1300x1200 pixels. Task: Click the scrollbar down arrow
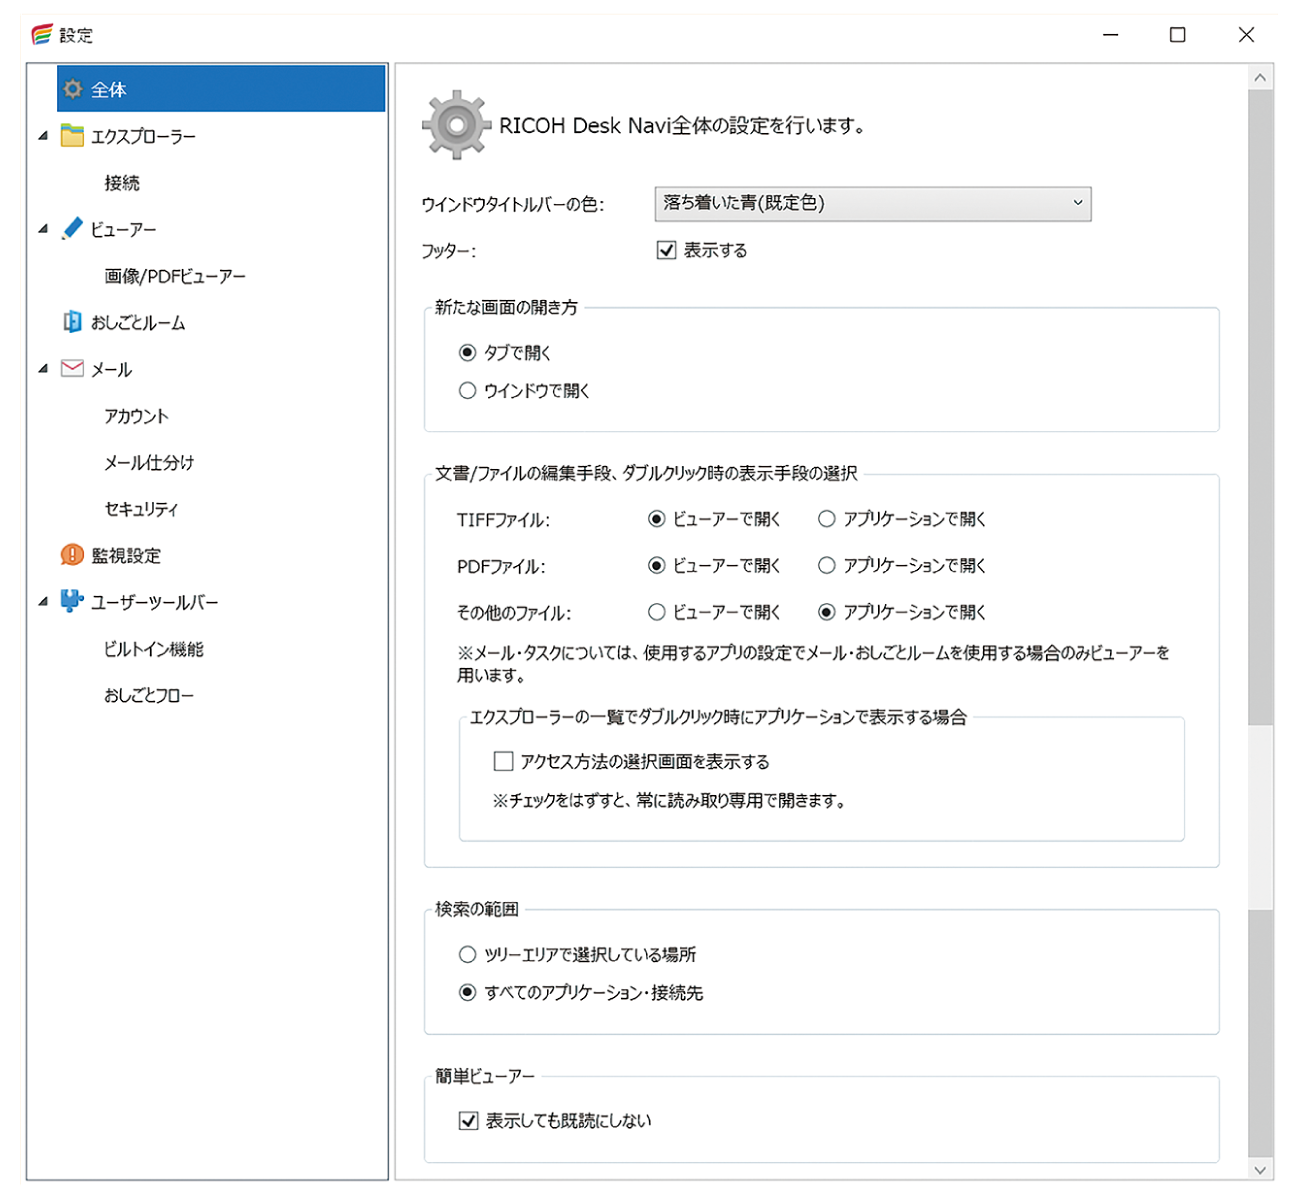(1261, 1169)
